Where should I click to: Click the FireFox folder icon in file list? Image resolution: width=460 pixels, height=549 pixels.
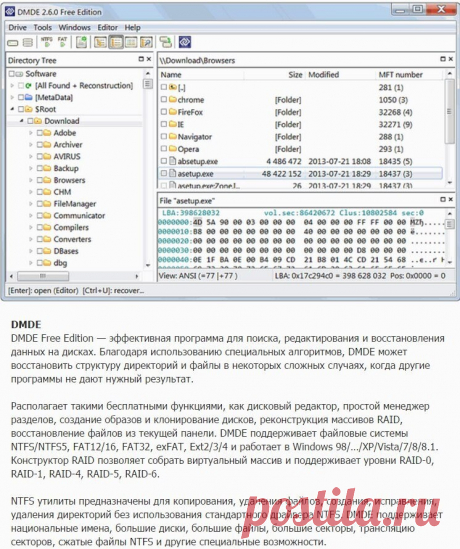(x=173, y=112)
